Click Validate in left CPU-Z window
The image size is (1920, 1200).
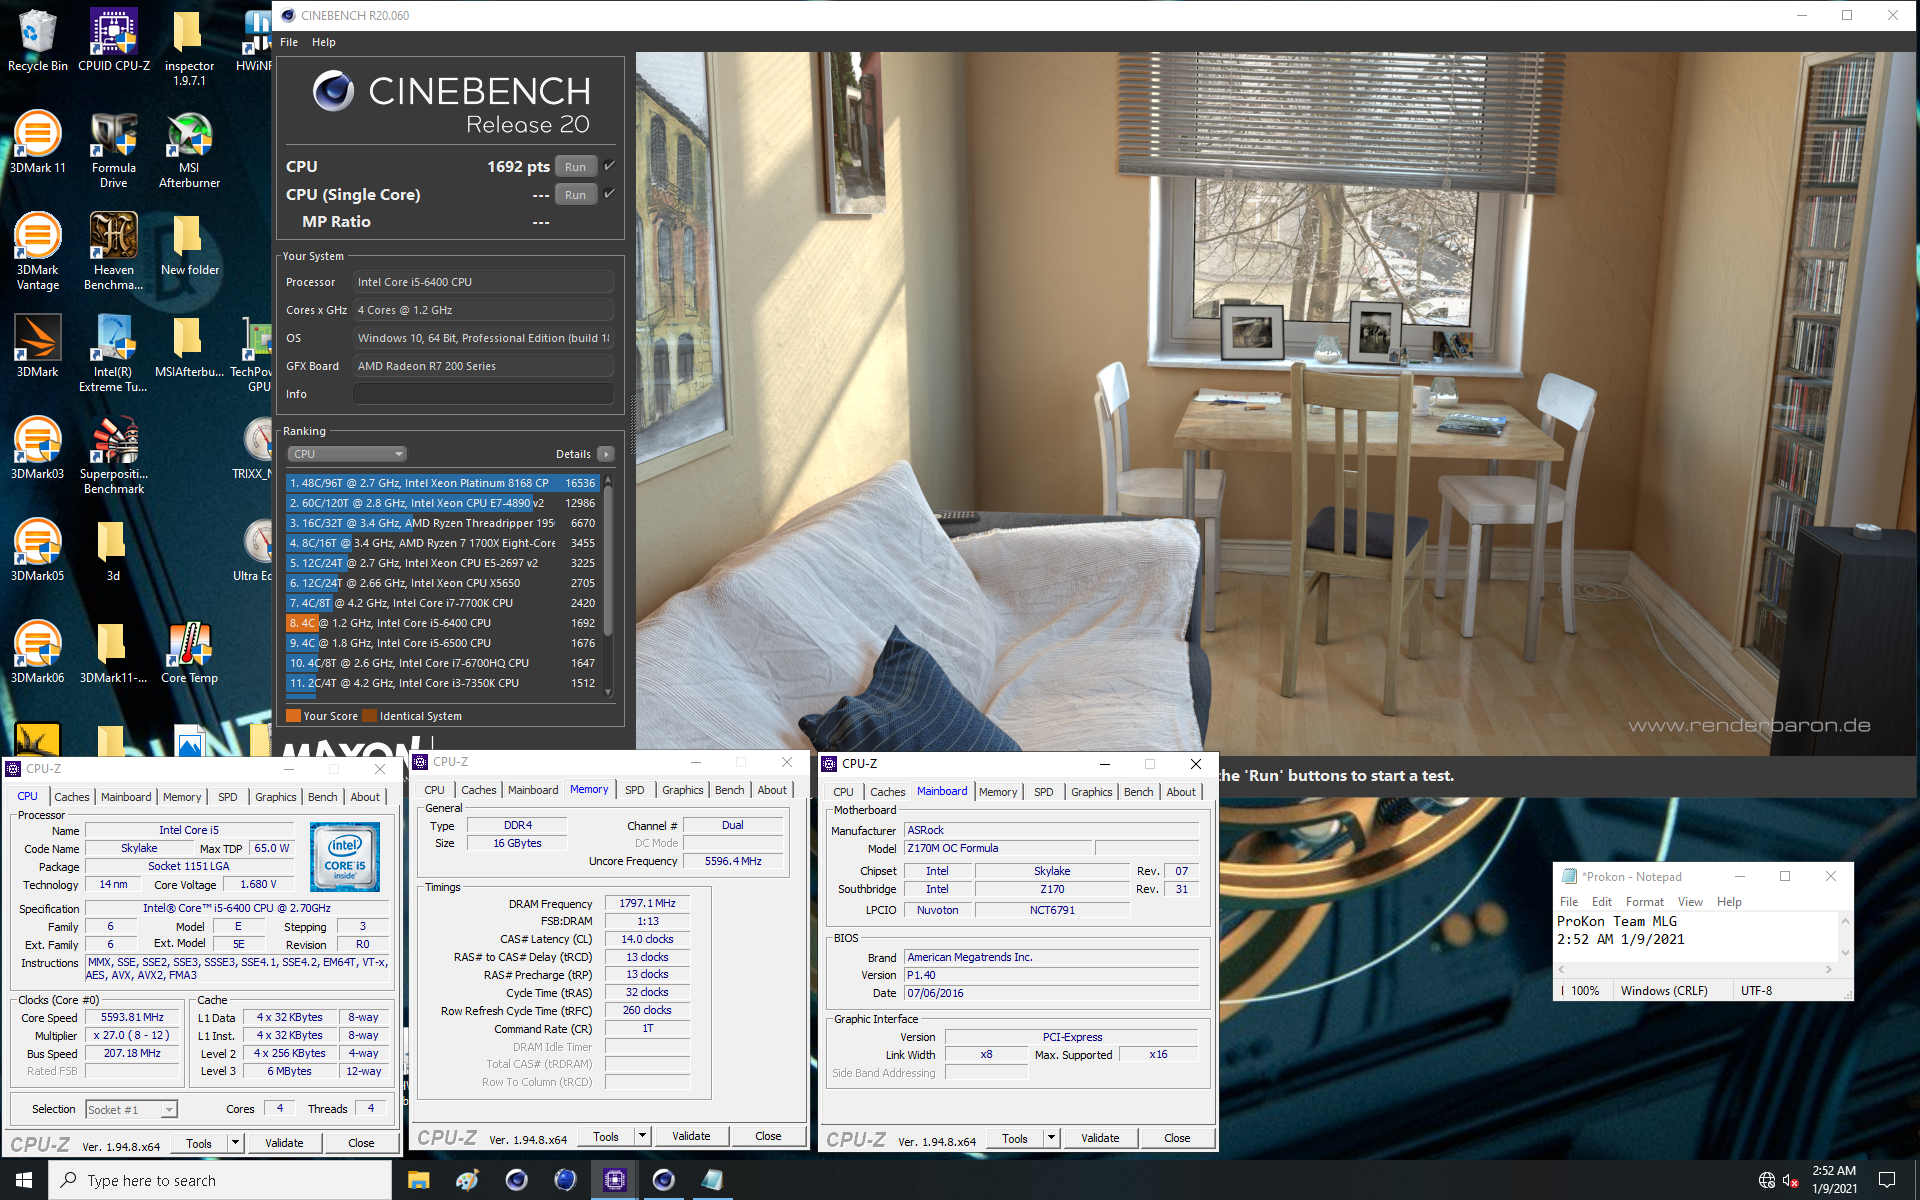point(284,1142)
